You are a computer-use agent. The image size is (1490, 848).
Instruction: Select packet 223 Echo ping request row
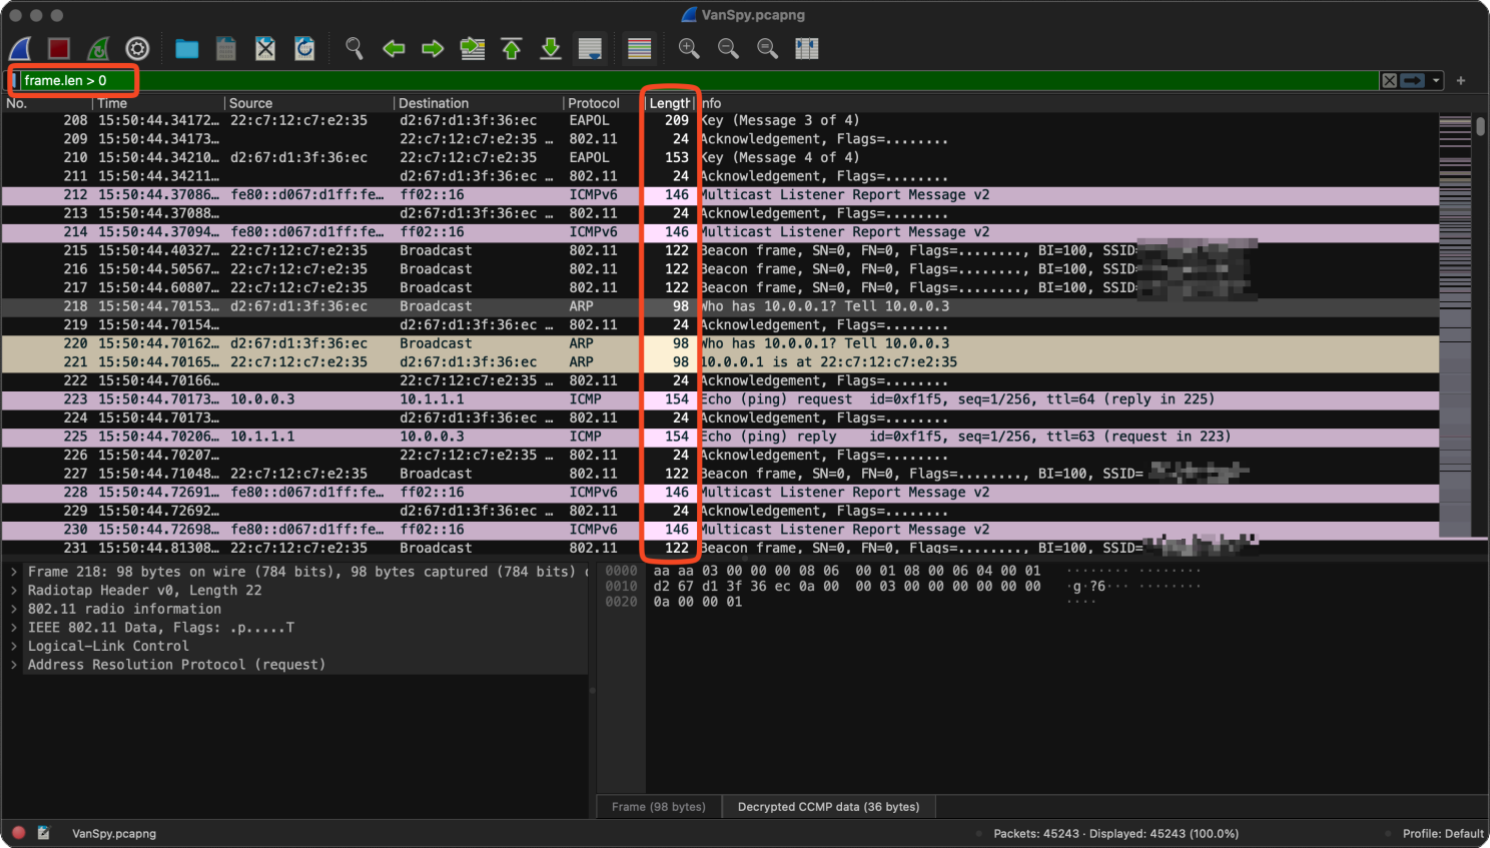[x=720, y=399]
